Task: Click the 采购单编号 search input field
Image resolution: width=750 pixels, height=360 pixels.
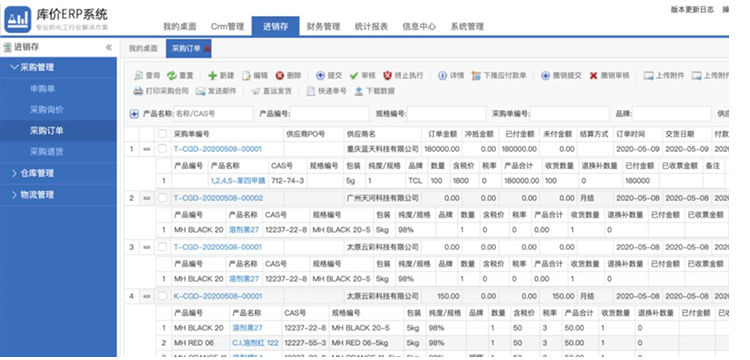Action: coord(570,114)
